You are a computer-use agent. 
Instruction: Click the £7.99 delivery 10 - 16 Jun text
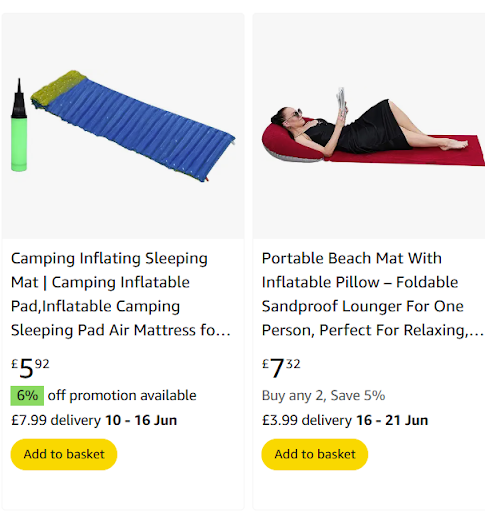94,420
